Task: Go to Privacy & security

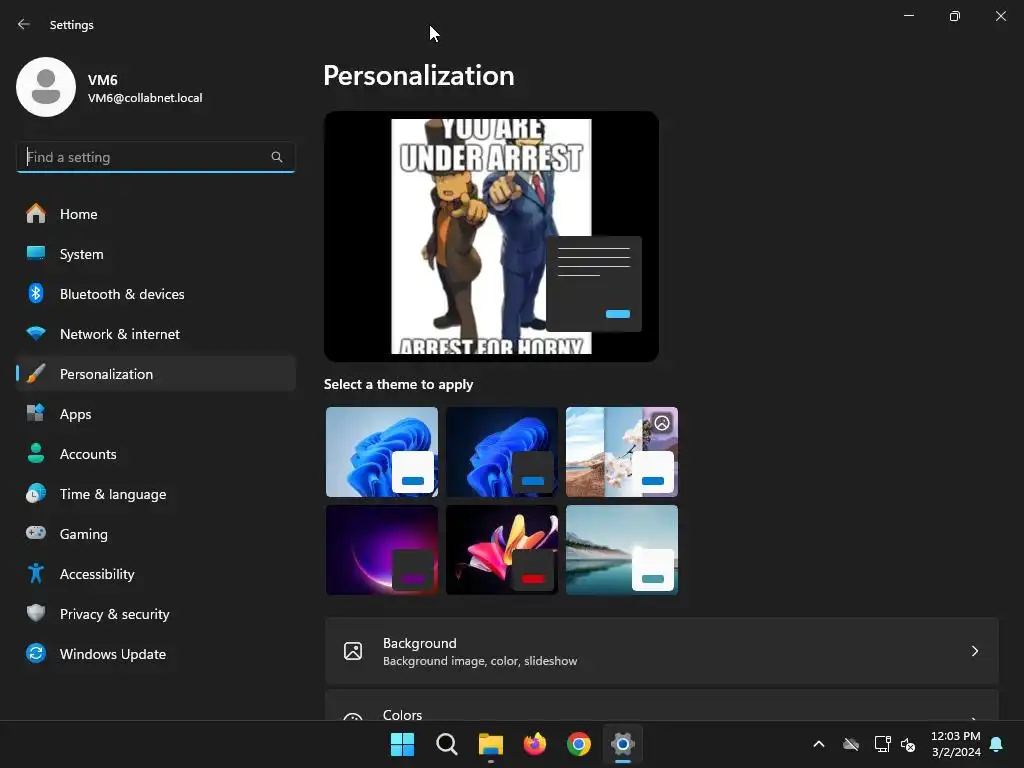Action: 155,614
